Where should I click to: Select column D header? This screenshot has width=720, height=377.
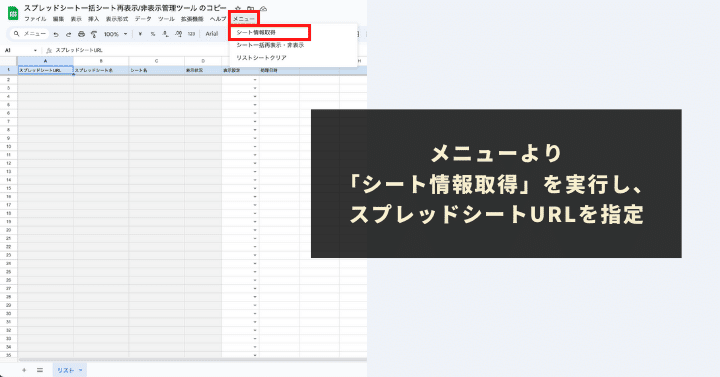(203, 61)
